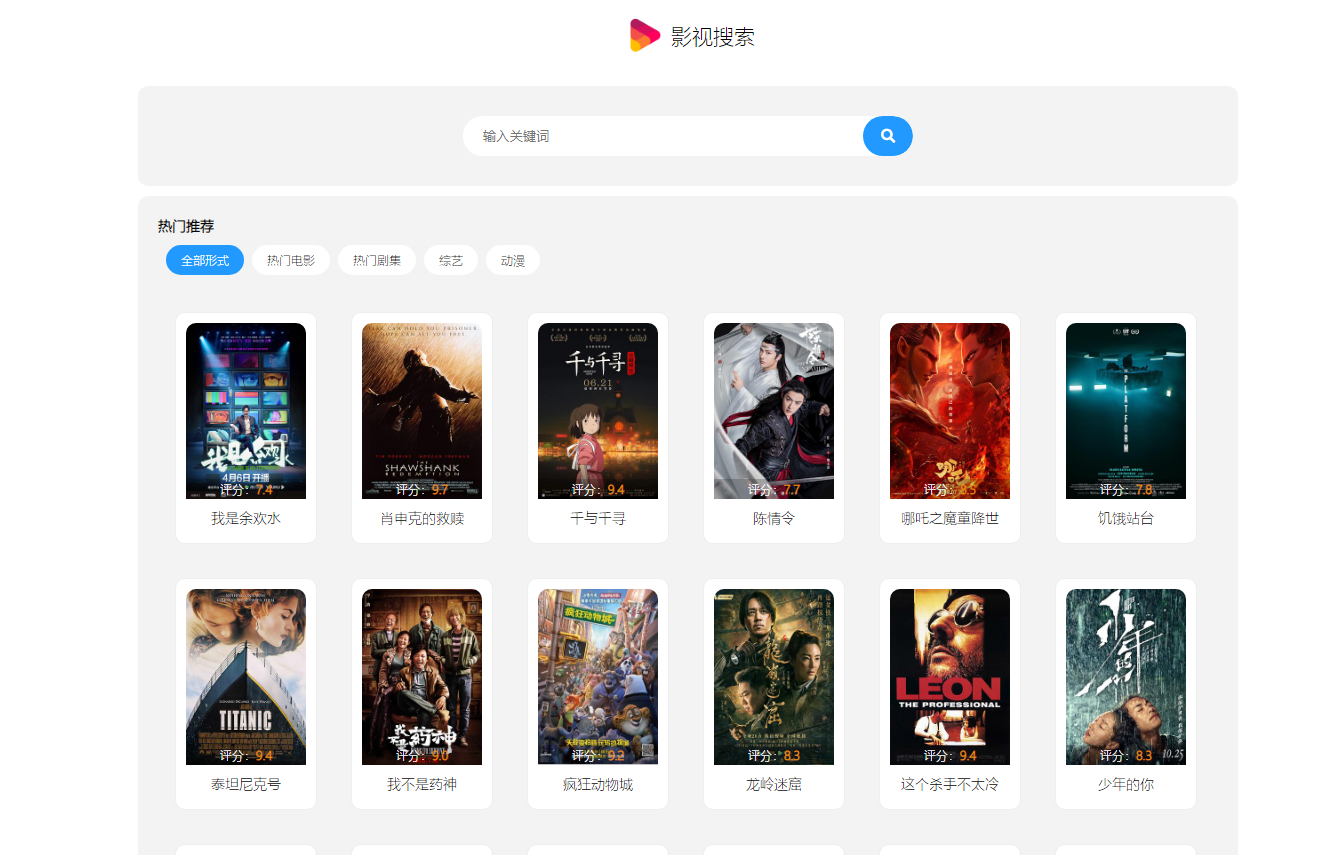Click the title text 这个杀手不太冷
1330x855 pixels.
pos(950,785)
